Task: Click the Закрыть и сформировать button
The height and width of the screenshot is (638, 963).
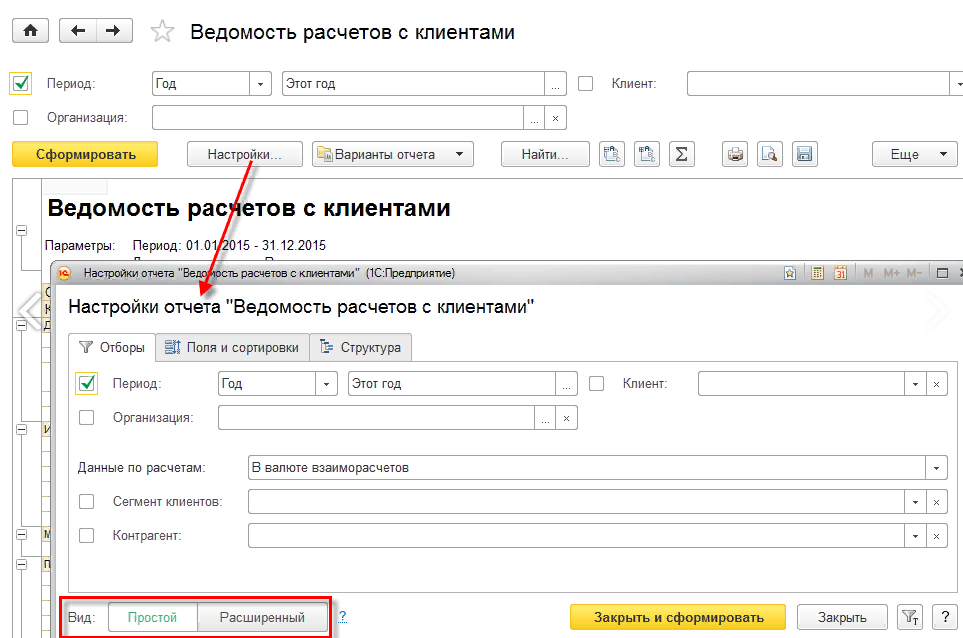Action: click(x=677, y=617)
